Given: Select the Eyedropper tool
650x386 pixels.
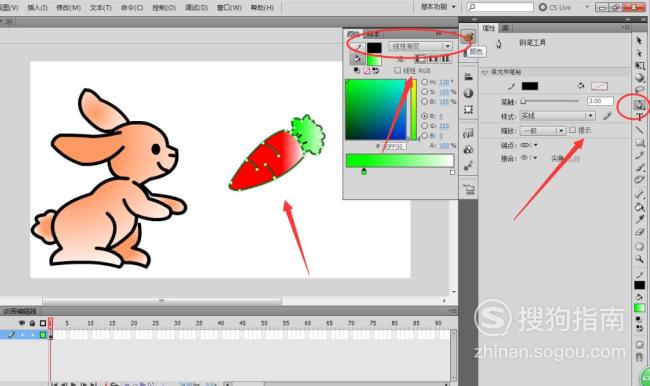Looking at the screenshot, I should [639, 219].
